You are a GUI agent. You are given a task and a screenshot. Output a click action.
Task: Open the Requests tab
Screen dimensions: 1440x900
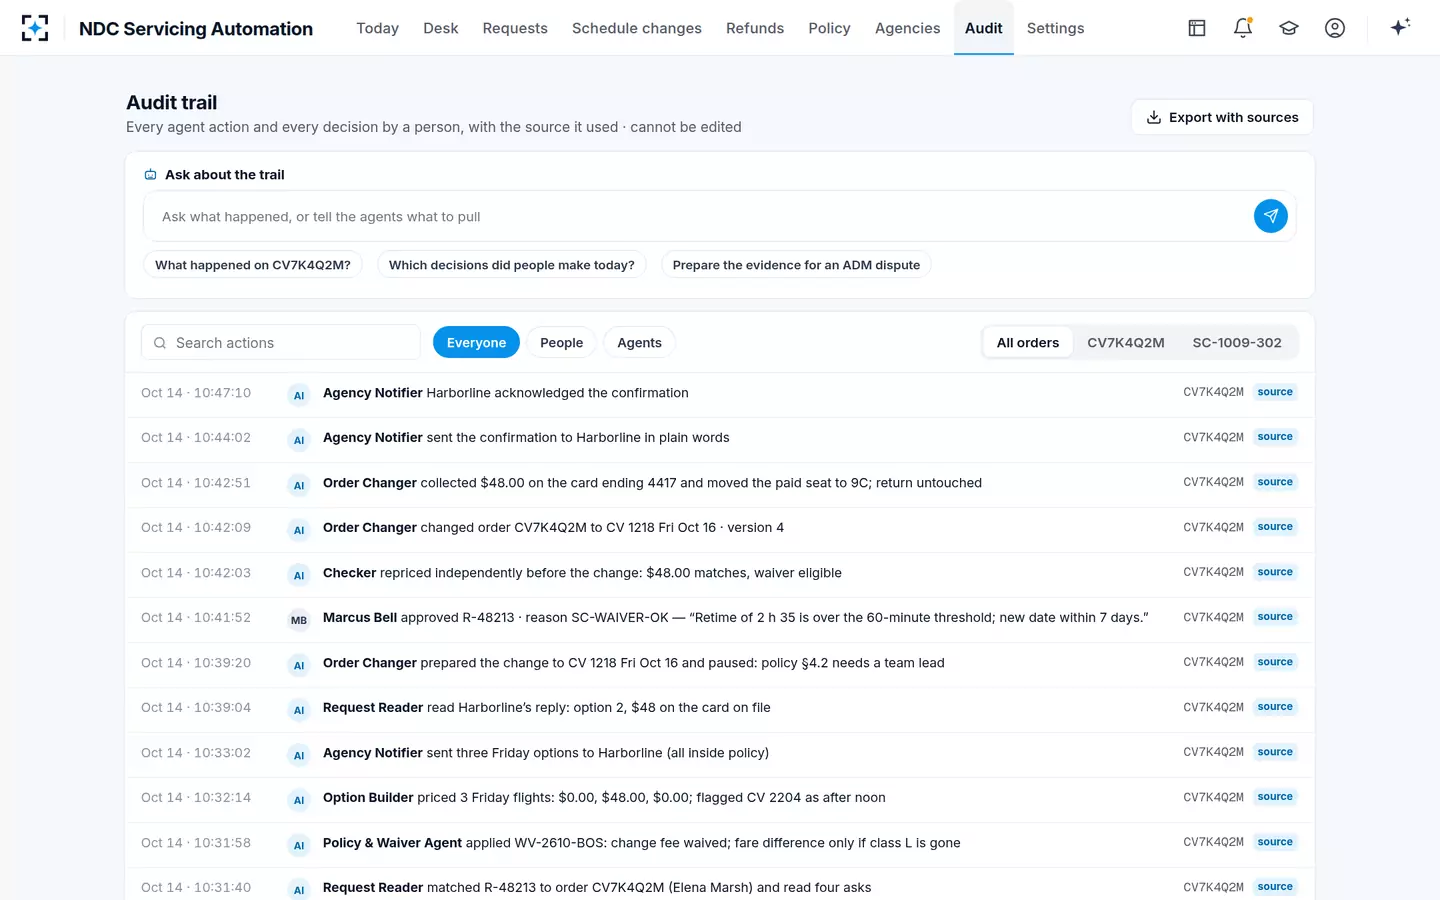tap(515, 28)
